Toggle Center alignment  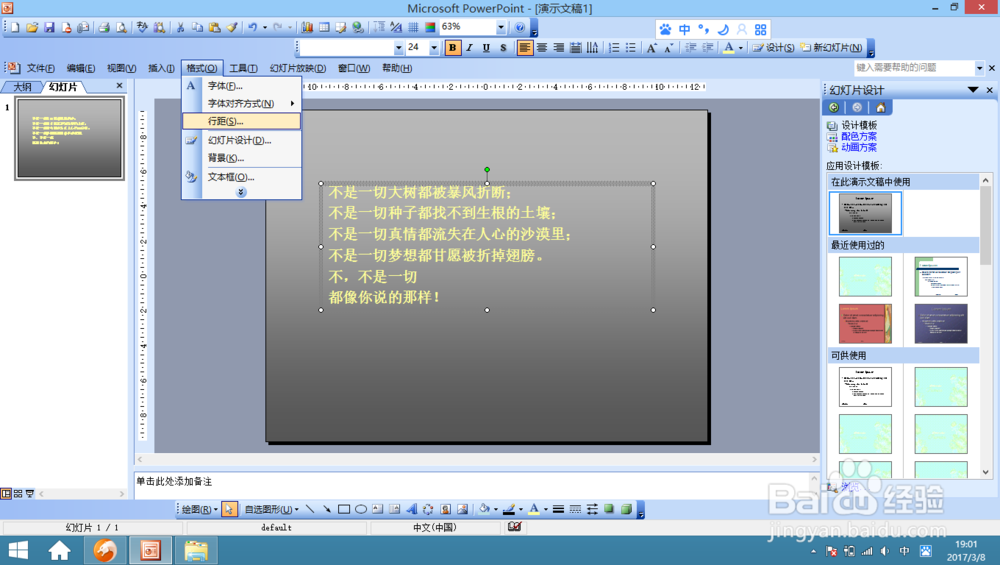tap(541, 48)
